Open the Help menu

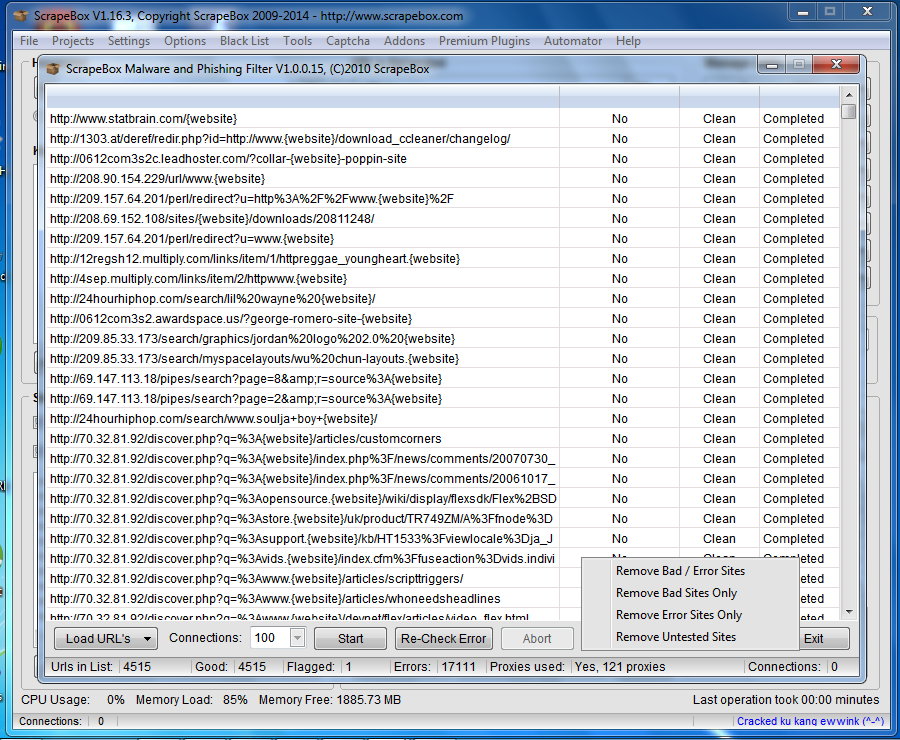coord(628,41)
